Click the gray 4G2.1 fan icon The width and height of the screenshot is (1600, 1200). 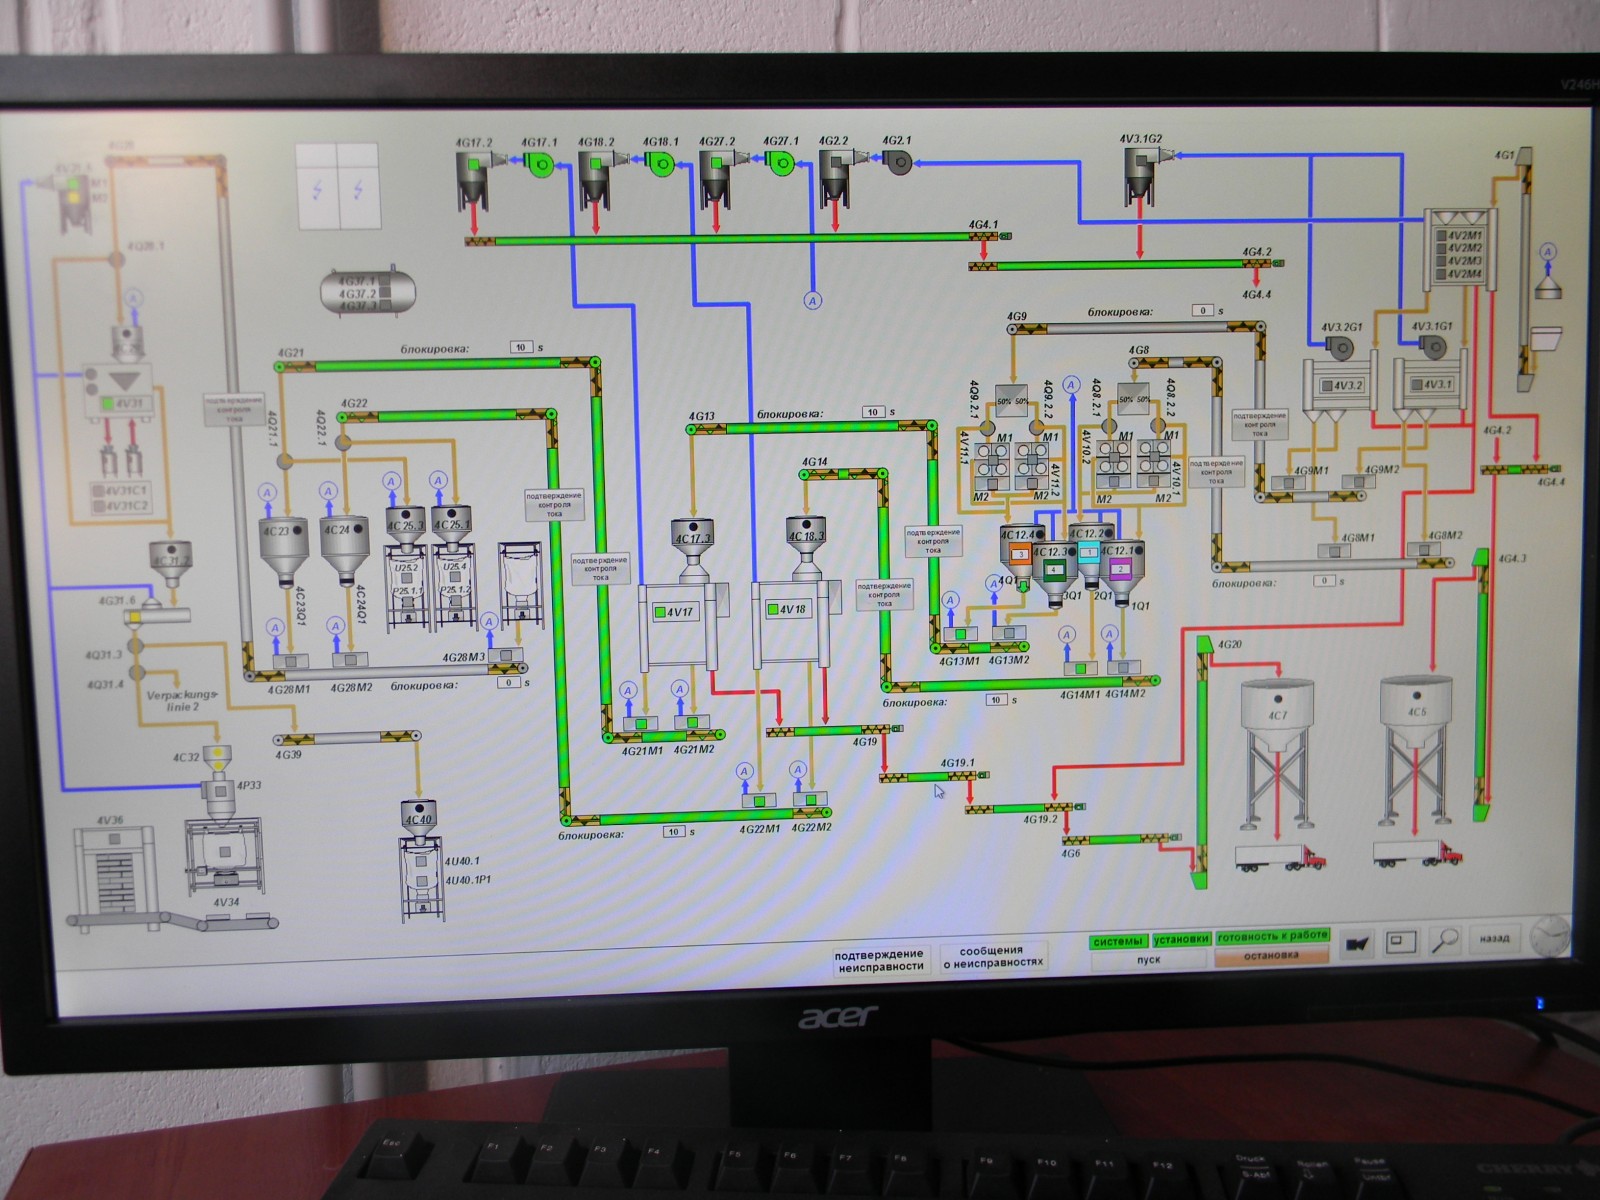pos(899,164)
